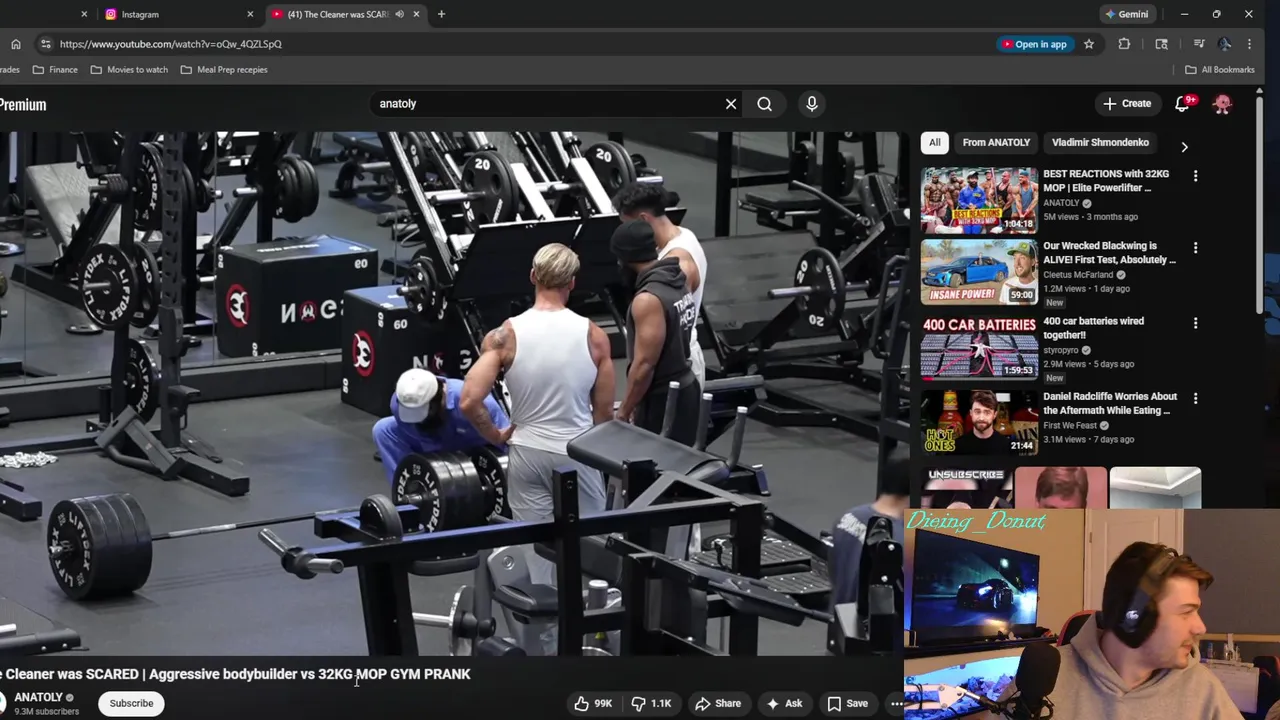Go to the browser home page icon
The width and height of the screenshot is (1280, 720).
coord(16,44)
